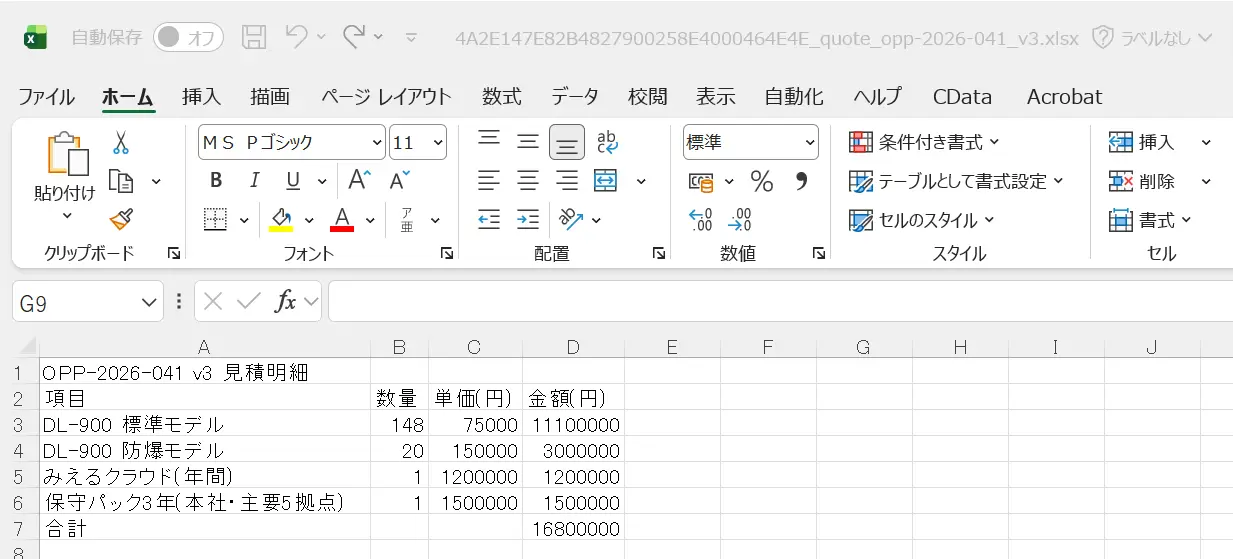Apply the yellow fill color
The height and width of the screenshot is (559, 1233).
click(281, 219)
